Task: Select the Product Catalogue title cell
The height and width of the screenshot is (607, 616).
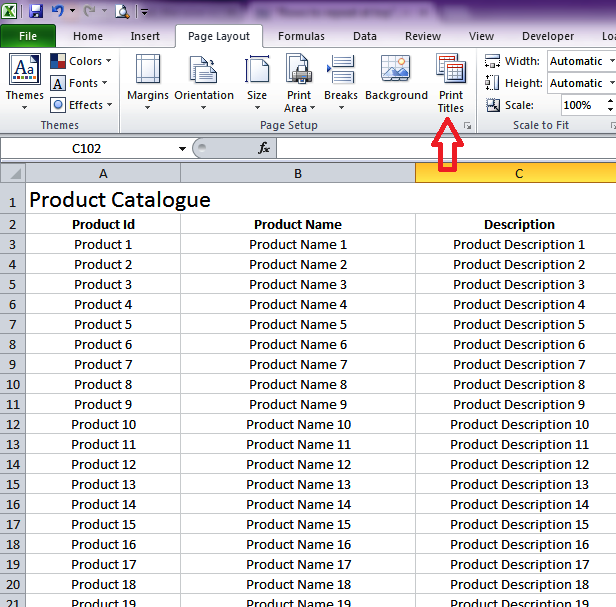Action: [103, 199]
